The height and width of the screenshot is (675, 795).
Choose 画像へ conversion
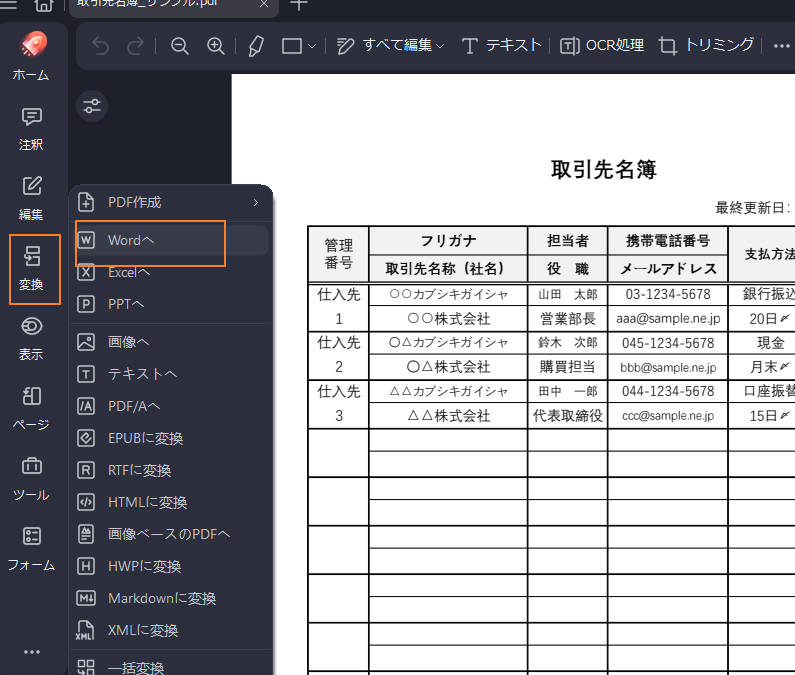pos(172,342)
